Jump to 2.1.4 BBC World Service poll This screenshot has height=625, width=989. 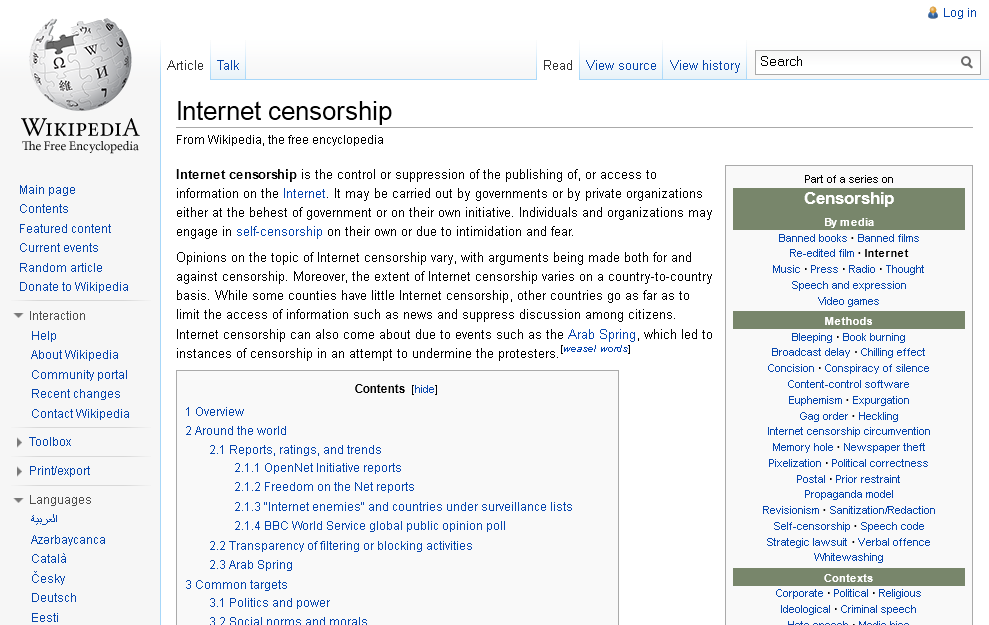[370, 526]
